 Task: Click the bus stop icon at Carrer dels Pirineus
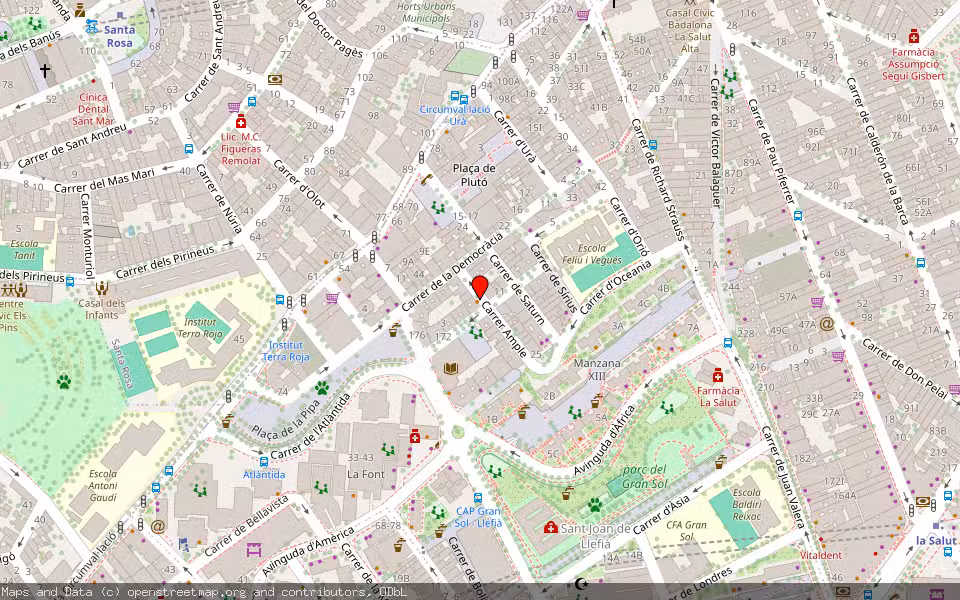pyautogui.click(x=70, y=282)
